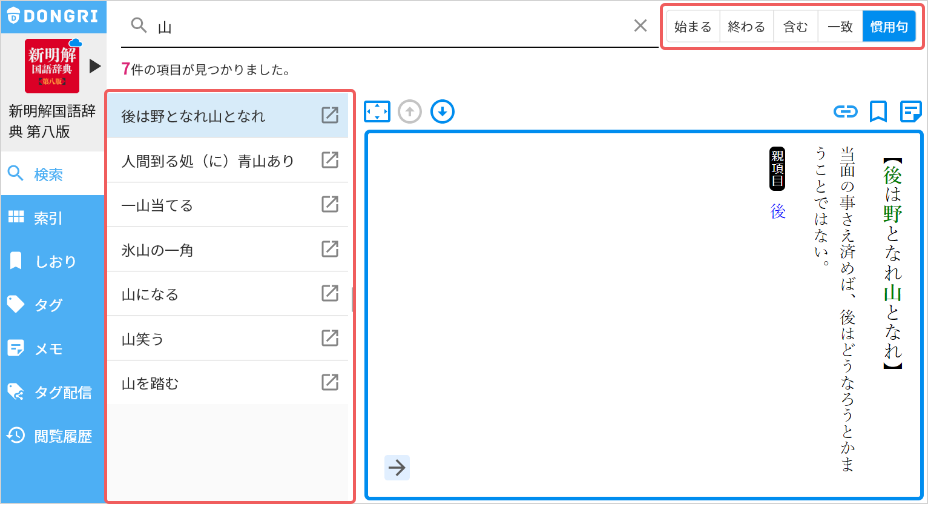The height and width of the screenshot is (506, 928).
Task: Click the right arrow button in entry pane
Action: (397, 468)
